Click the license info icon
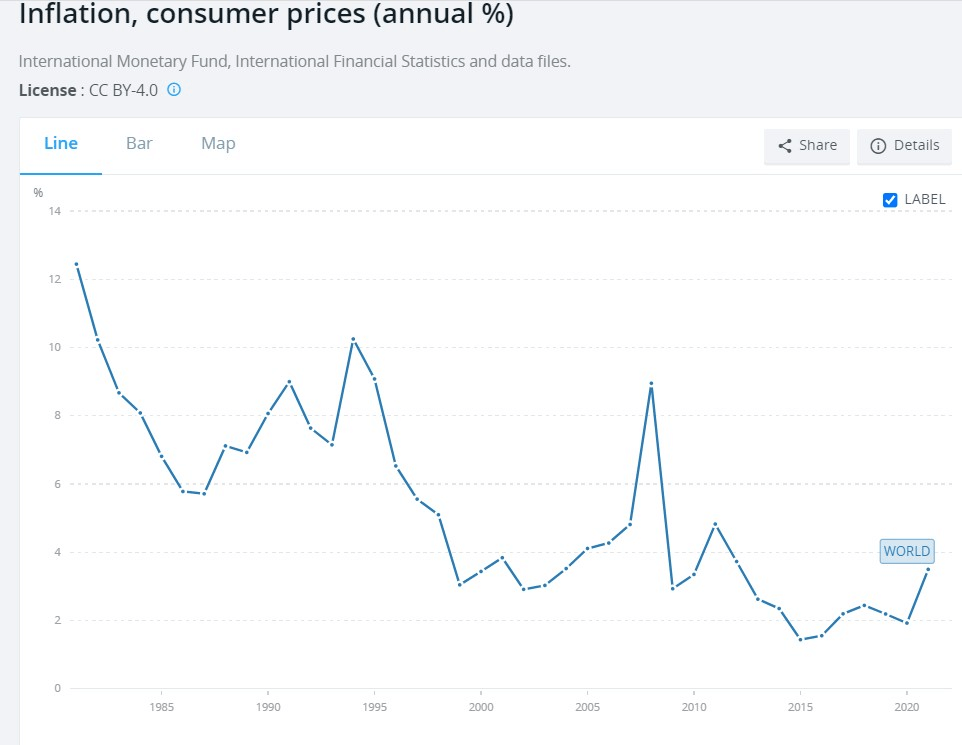 pyautogui.click(x=174, y=90)
